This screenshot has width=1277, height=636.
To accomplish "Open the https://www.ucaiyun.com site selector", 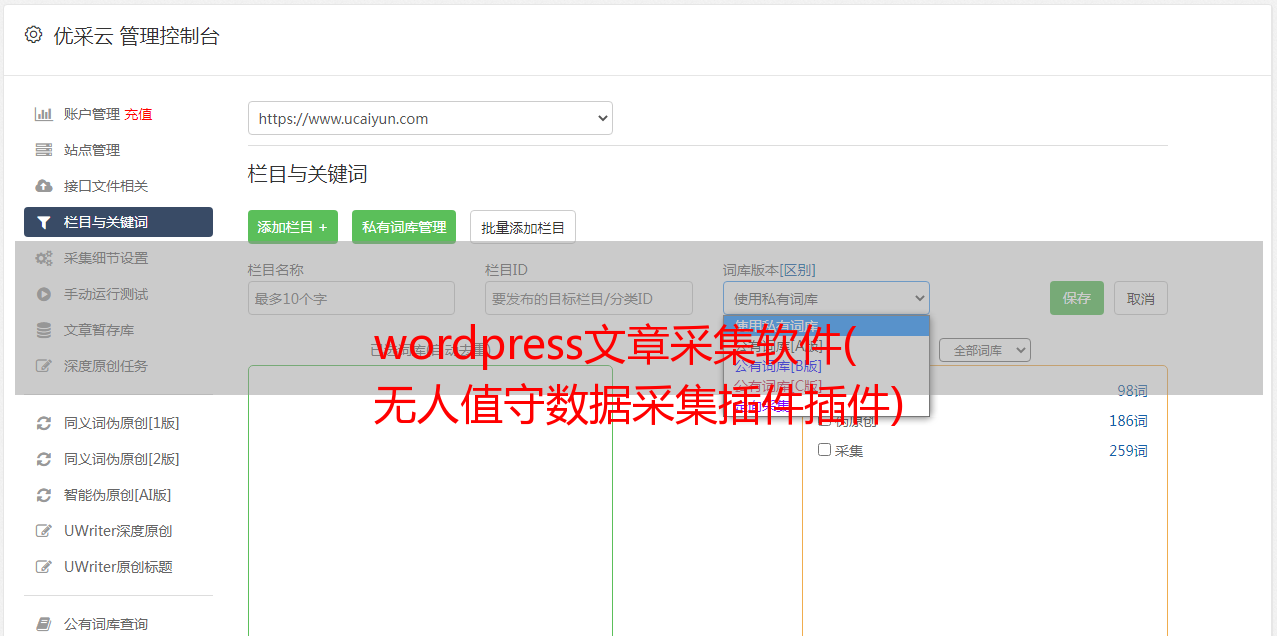I will click(430, 118).
